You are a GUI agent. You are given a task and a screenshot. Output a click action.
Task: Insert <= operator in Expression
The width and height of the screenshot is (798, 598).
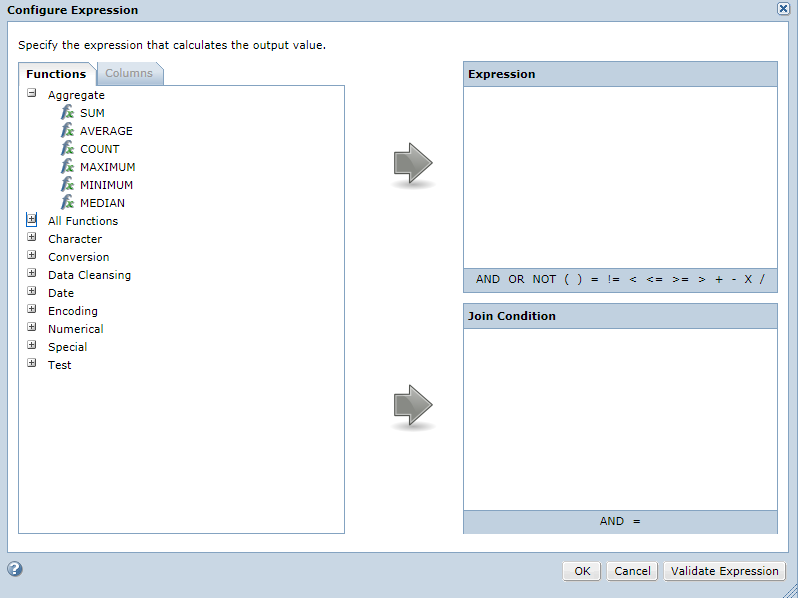(x=654, y=279)
